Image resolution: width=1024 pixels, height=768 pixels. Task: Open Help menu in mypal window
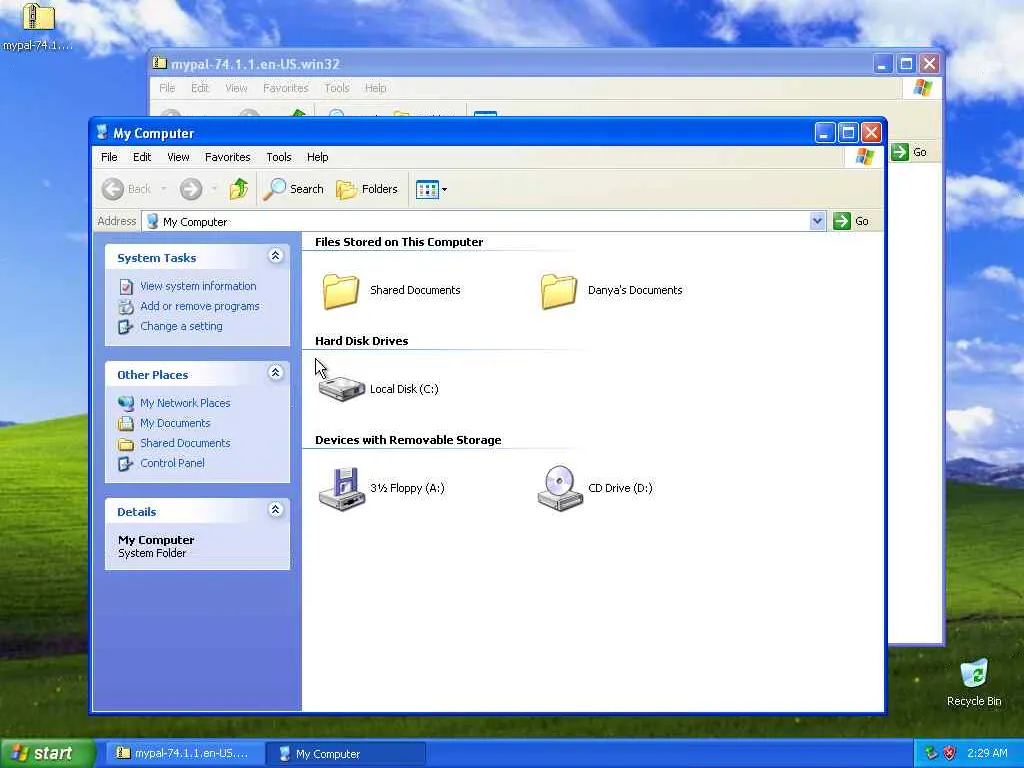(376, 88)
